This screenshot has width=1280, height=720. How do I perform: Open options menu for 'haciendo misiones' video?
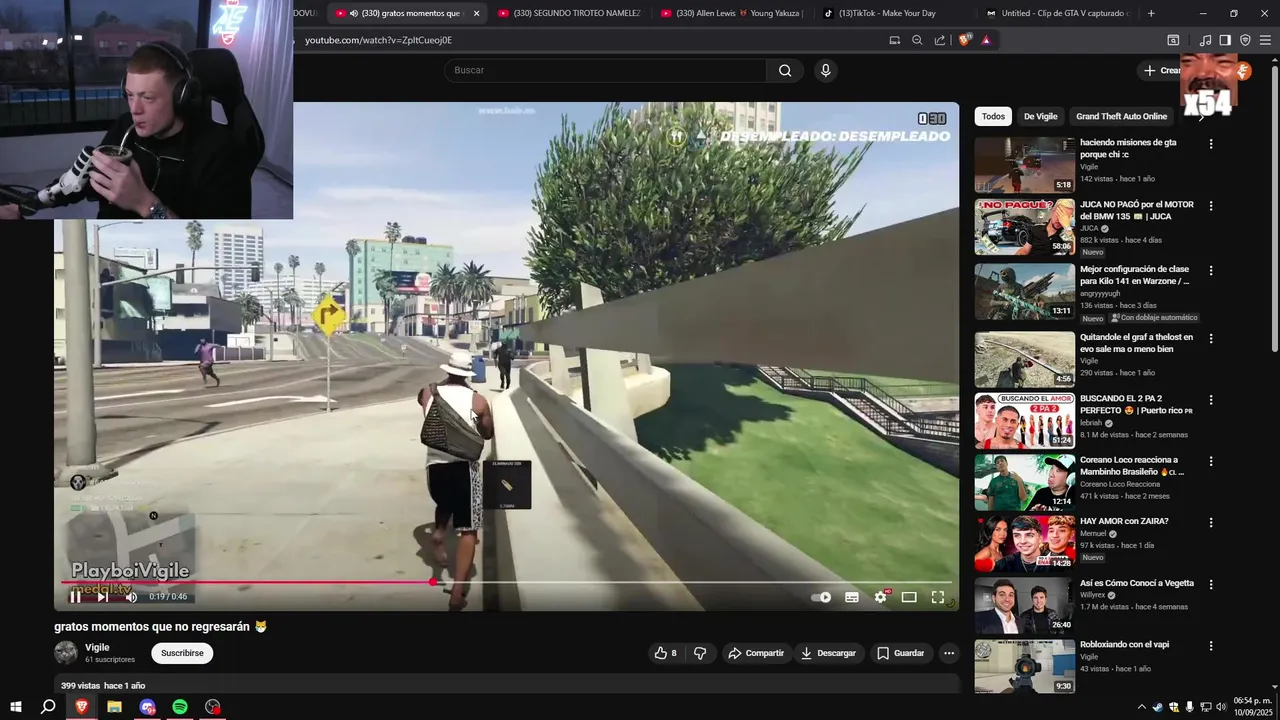click(1211, 144)
